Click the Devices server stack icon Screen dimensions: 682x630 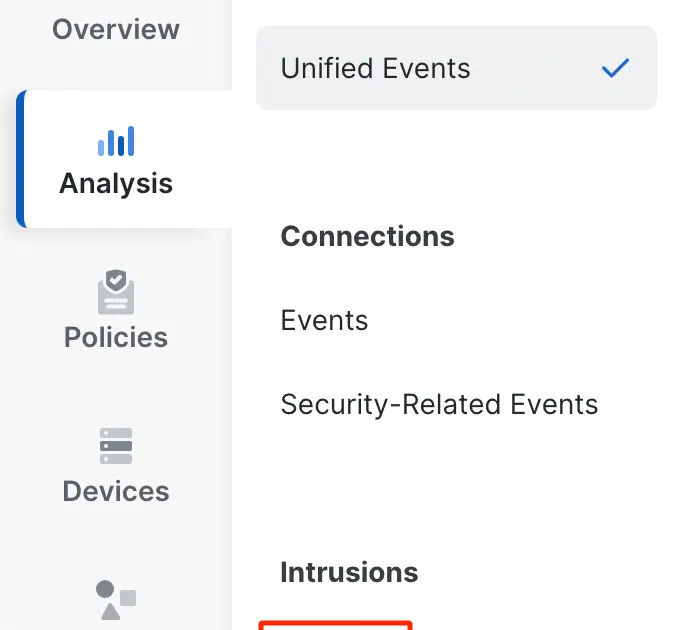(116, 446)
